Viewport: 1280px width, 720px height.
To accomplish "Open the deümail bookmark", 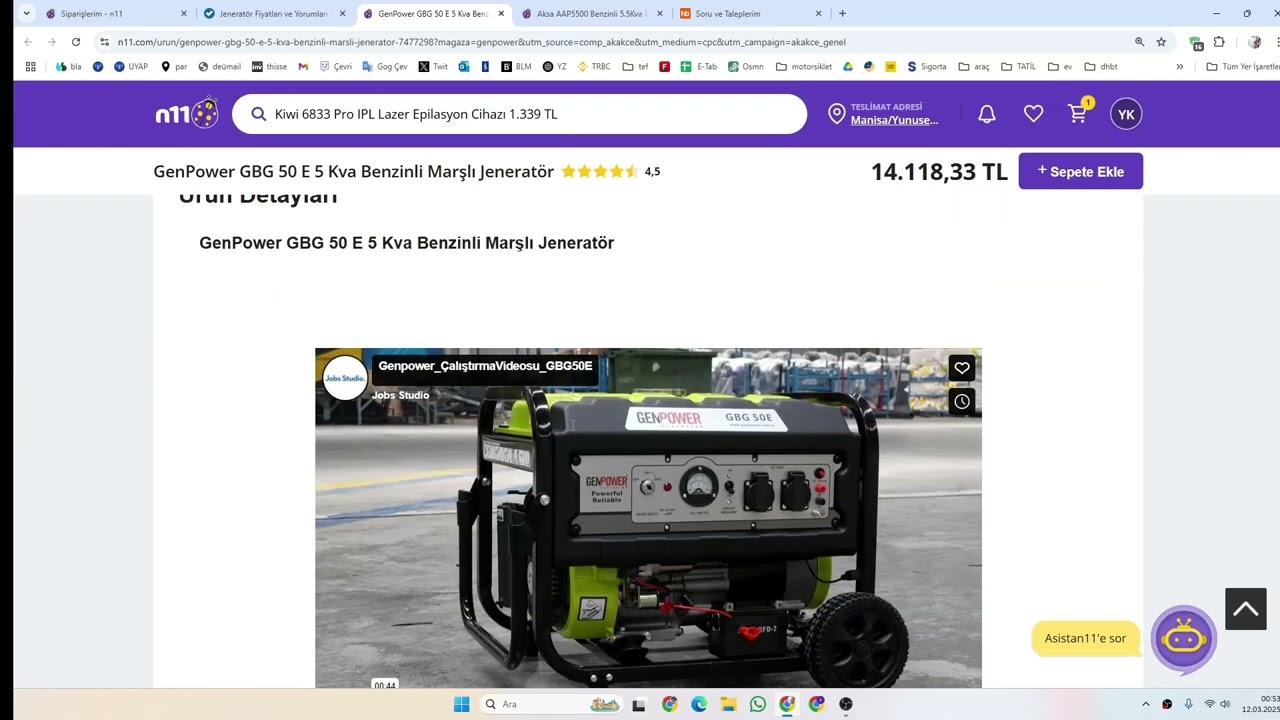I will (220, 67).
